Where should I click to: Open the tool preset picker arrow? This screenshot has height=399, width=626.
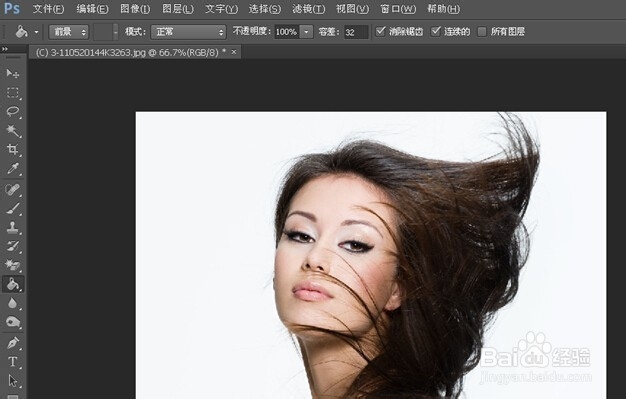[36, 32]
